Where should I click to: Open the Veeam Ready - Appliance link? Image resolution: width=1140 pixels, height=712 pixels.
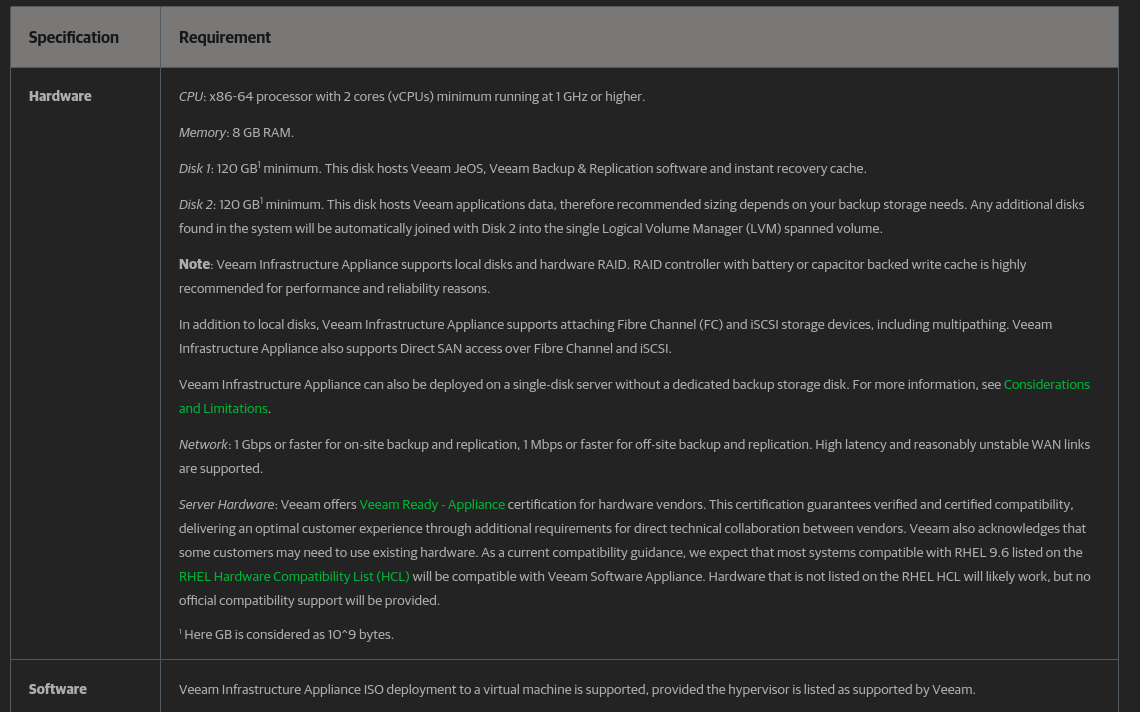pyautogui.click(x=432, y=505)
